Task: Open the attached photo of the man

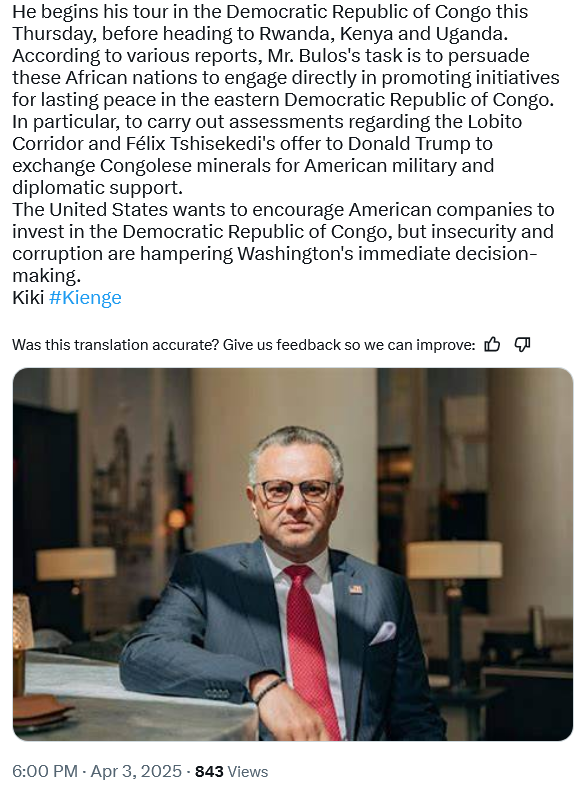Action: pyautogui.click(x=293, y=554)
